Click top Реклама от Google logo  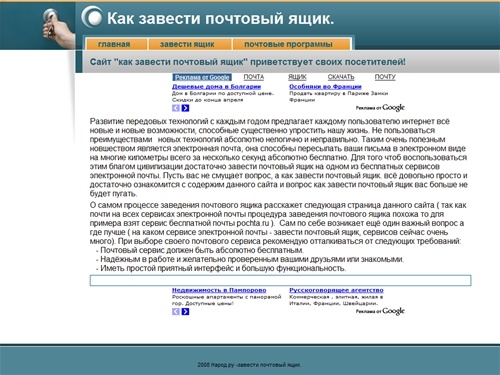click(380, 108)
